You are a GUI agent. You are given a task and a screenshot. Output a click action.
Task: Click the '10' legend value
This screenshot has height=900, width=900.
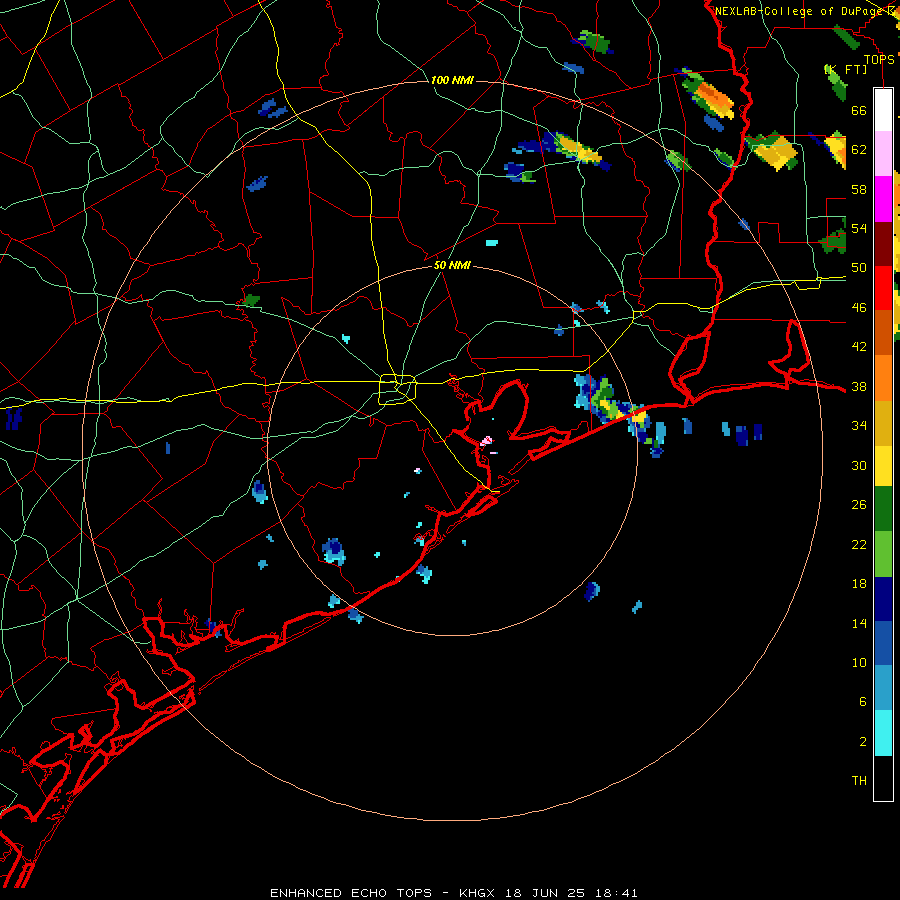click(859, 662)
